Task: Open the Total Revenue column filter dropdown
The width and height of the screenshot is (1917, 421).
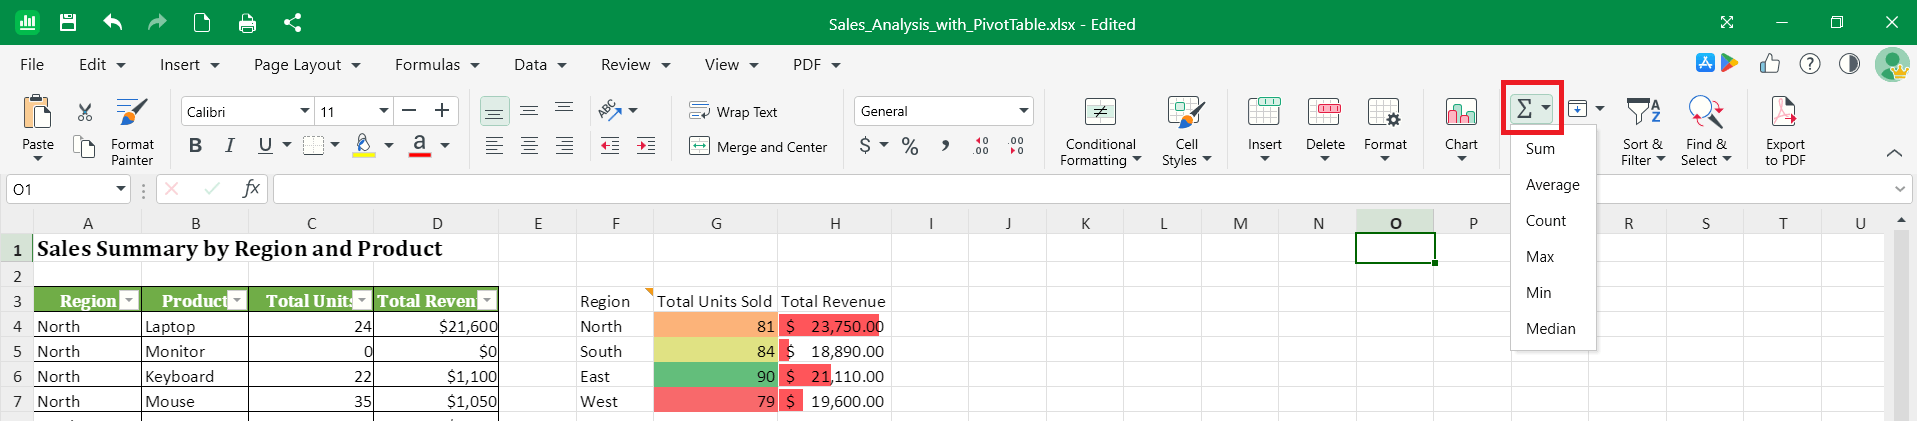Action: [487, 300]
